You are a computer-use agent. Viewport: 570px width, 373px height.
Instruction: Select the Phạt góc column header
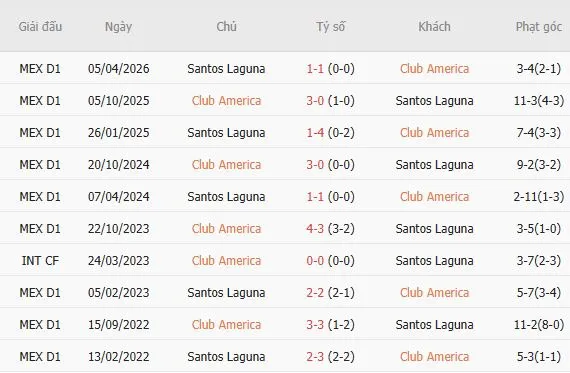tap(539, 27)
